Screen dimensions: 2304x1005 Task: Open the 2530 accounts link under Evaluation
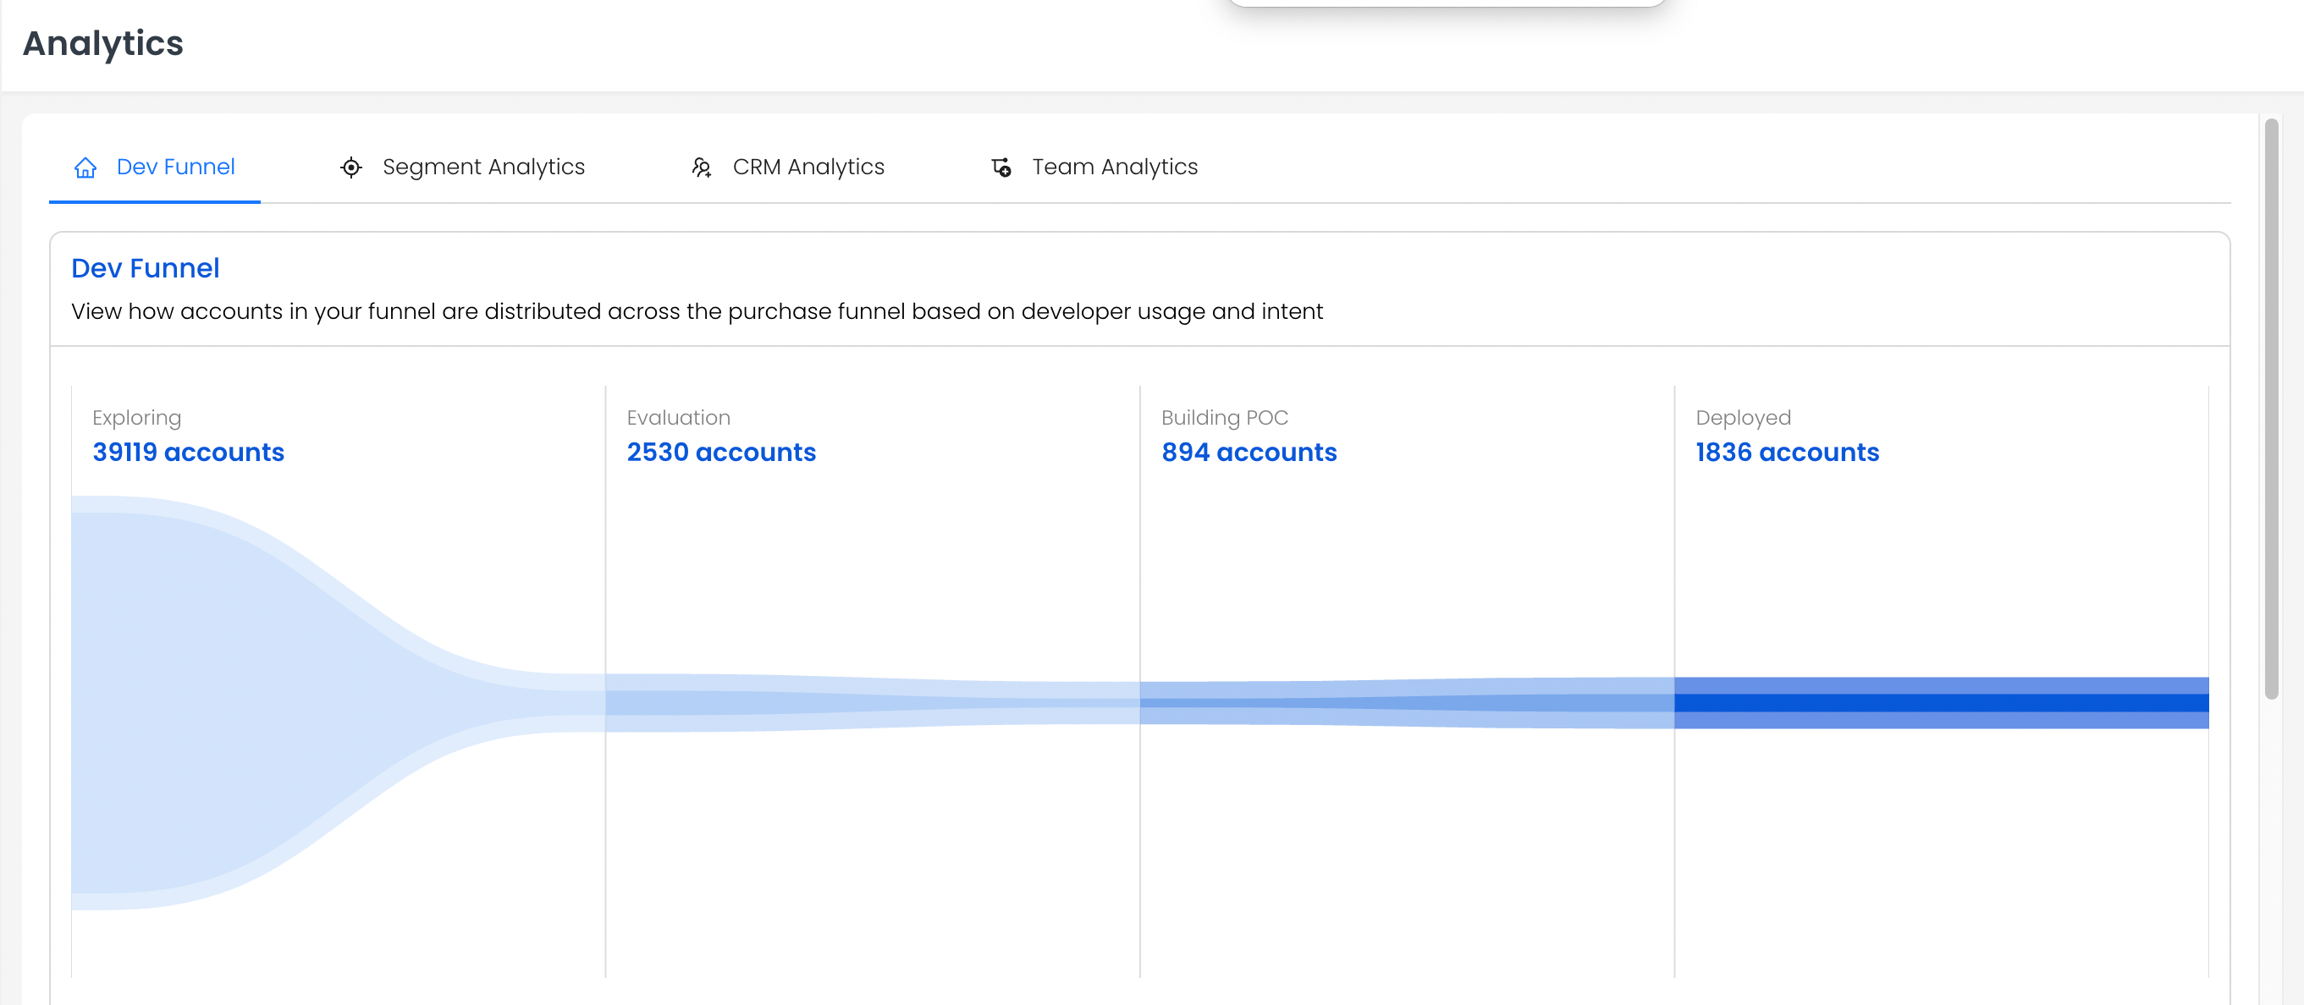point(721,452)
